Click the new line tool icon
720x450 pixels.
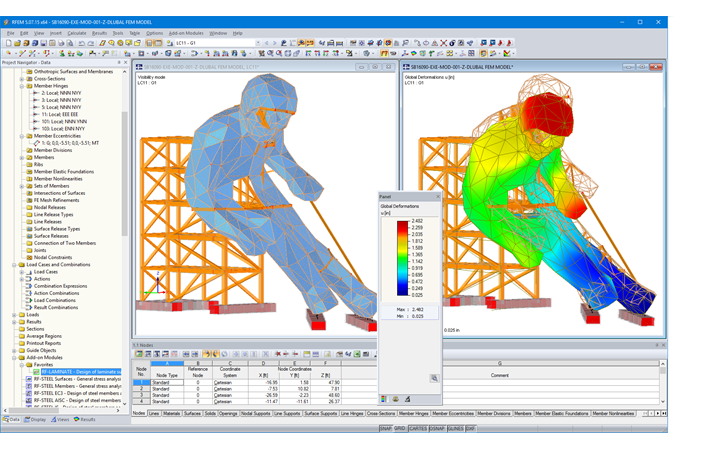tap(22, 53)
